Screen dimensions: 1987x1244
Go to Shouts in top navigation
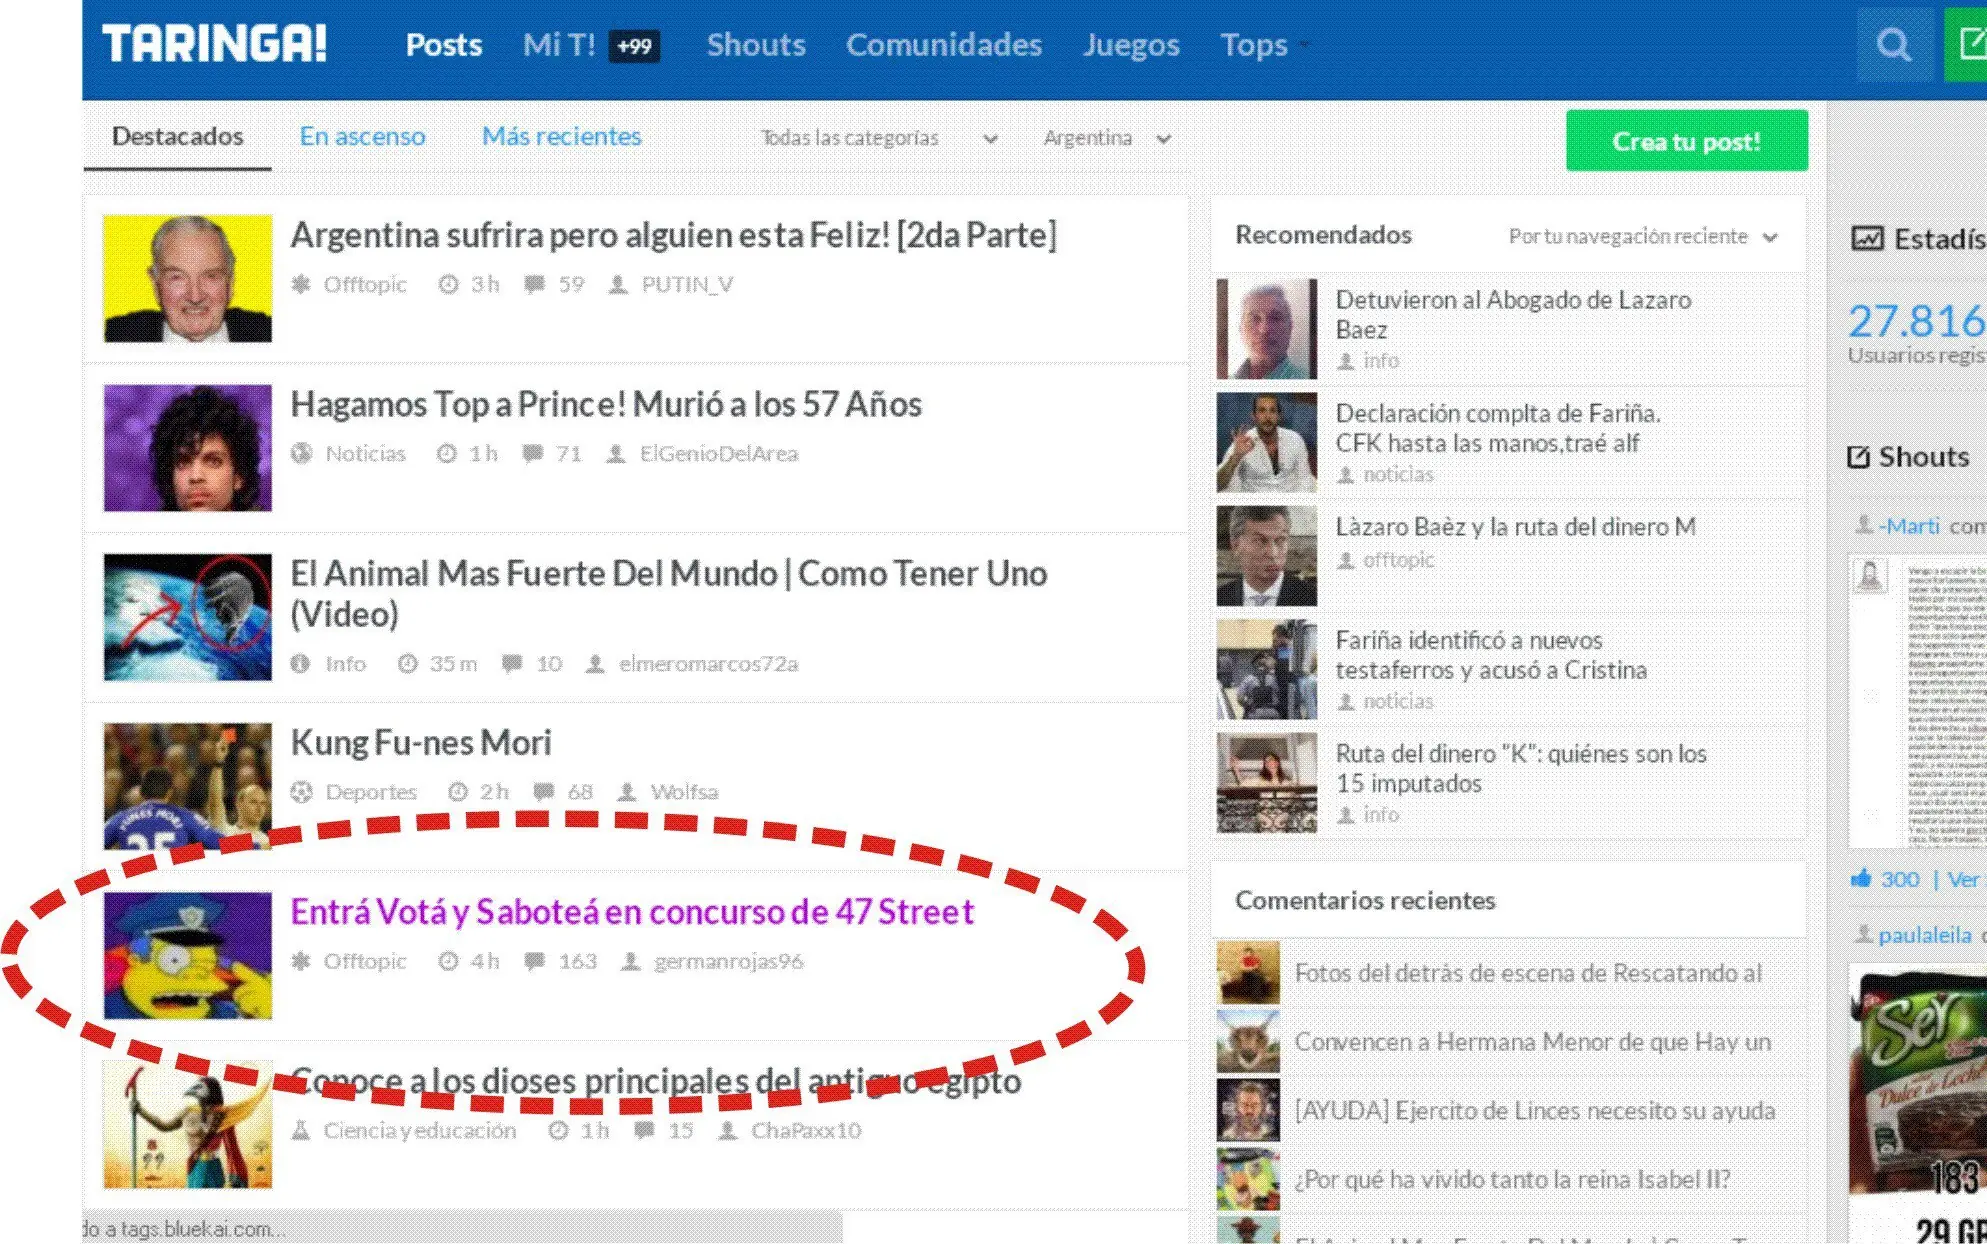coord(755,45)
